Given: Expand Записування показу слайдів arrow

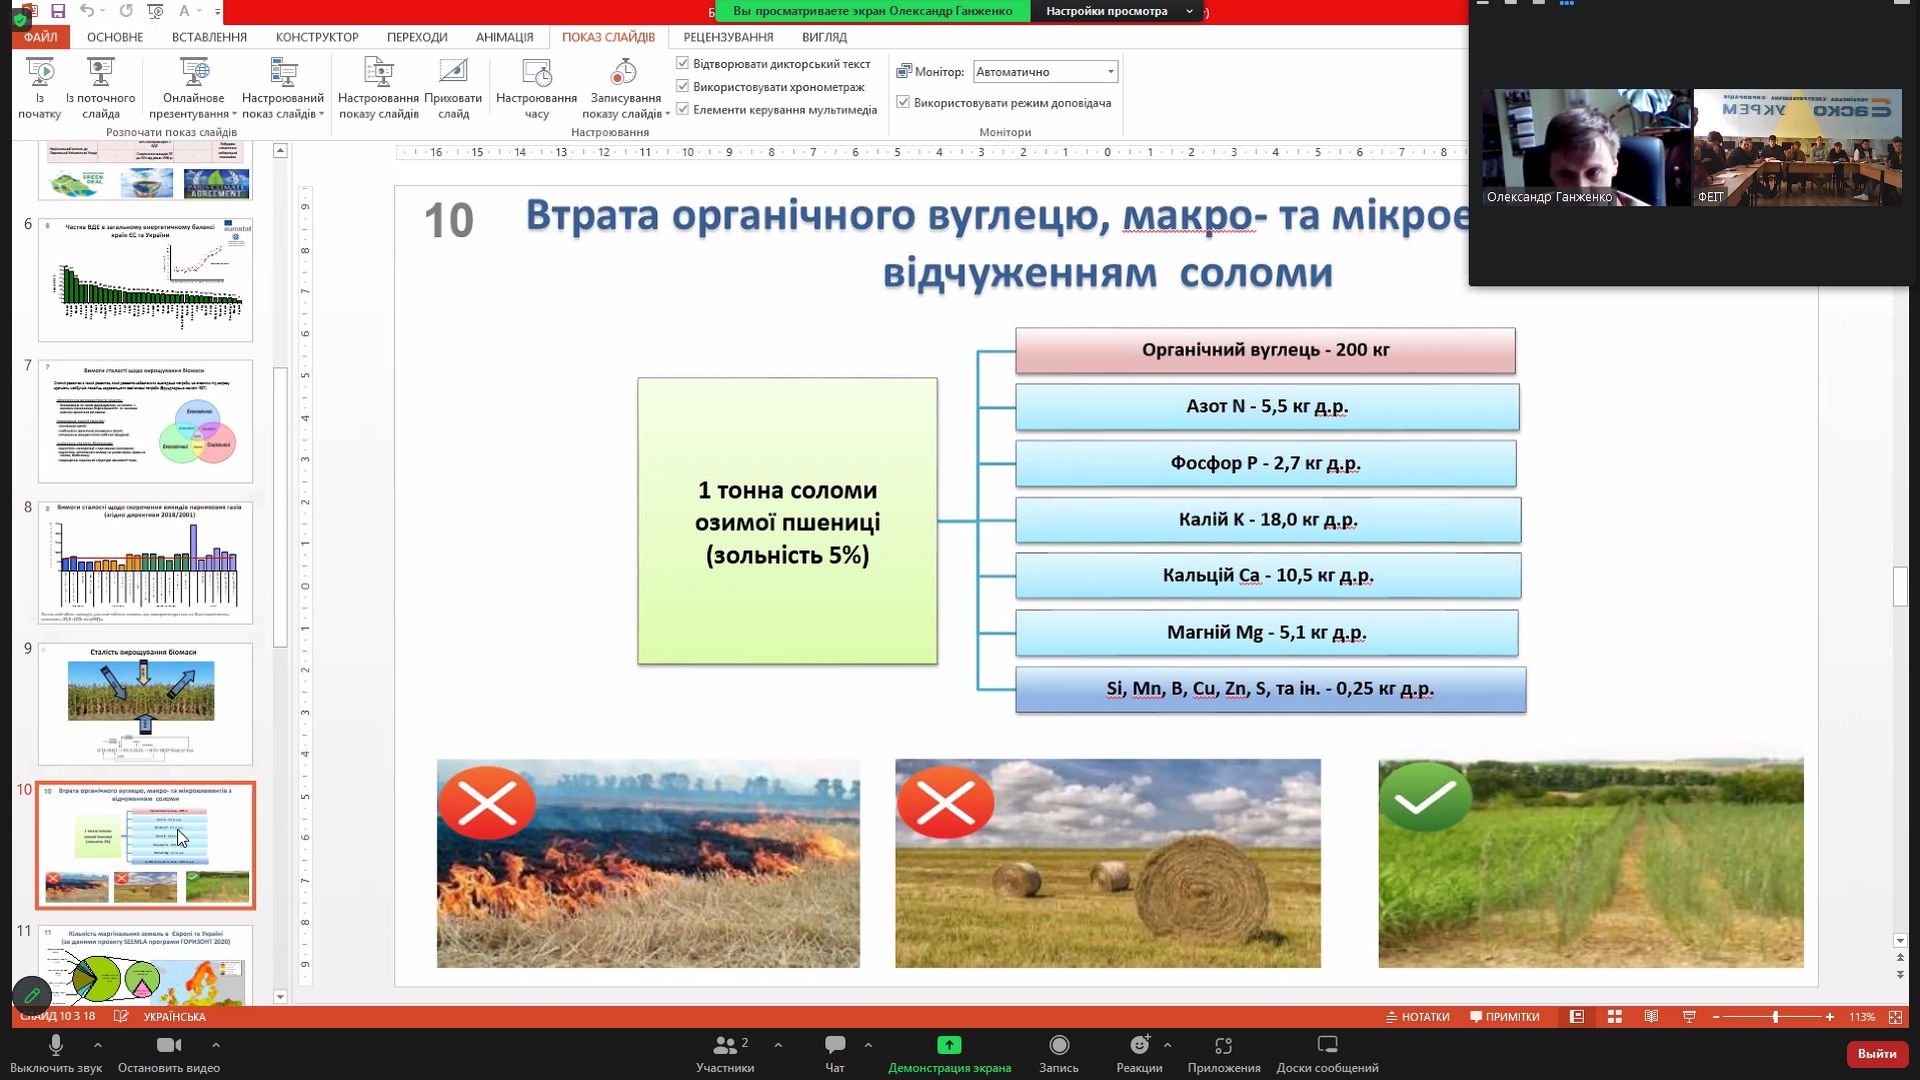Looking at the screenshot, I should point(668,114).
